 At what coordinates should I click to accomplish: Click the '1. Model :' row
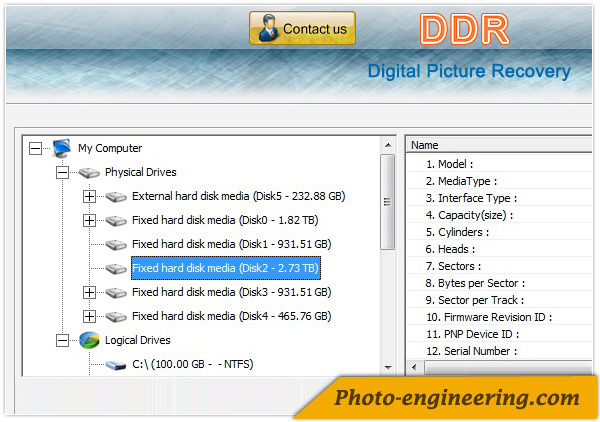499,164
